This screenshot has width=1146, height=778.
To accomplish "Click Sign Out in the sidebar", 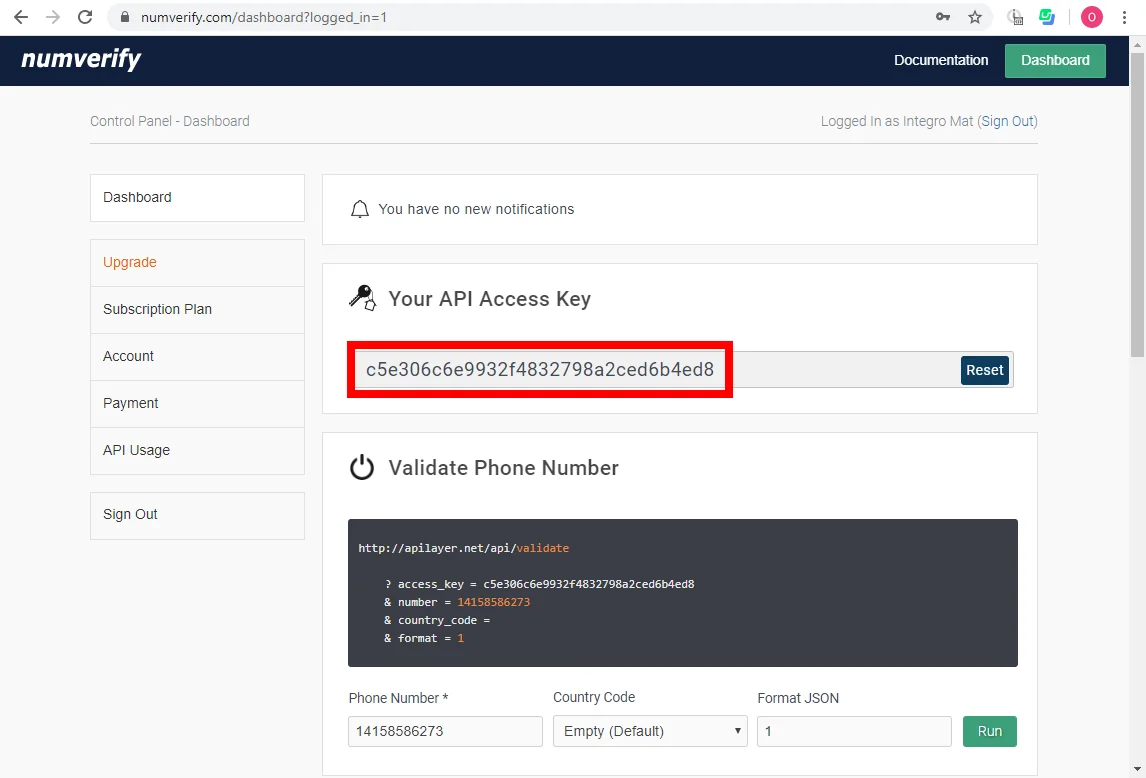I will tap(197, 515).
